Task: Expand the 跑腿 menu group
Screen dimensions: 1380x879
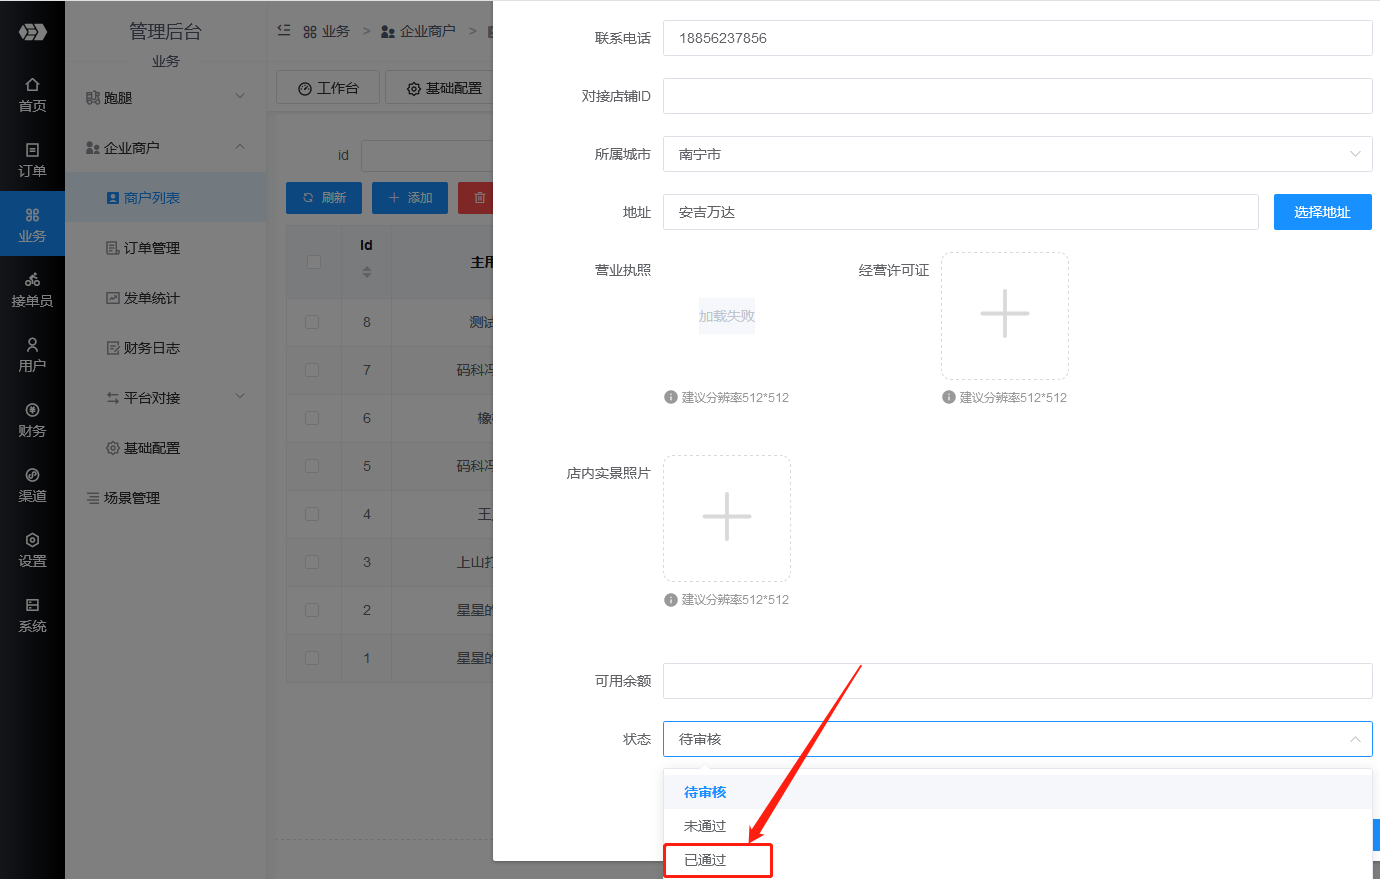Action: [x=166, y=98]
